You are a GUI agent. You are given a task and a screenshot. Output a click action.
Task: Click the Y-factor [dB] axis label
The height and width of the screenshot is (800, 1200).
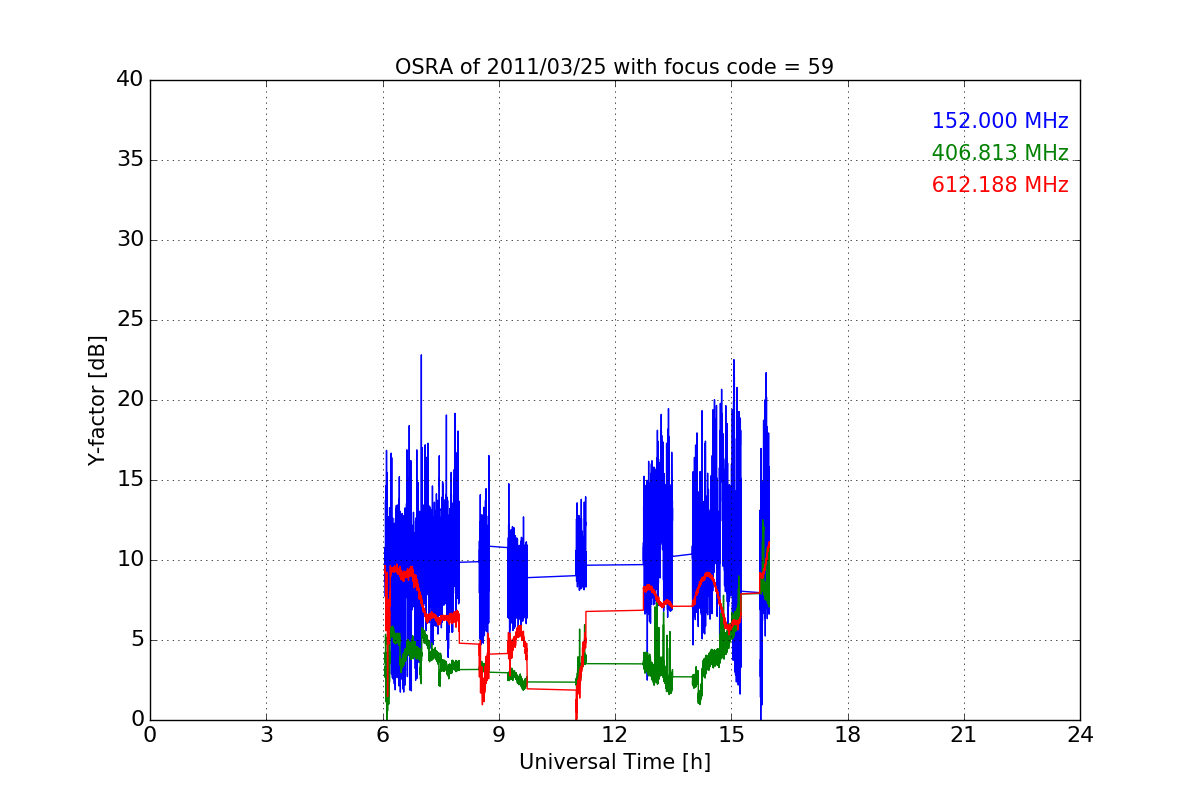point(97,400)
